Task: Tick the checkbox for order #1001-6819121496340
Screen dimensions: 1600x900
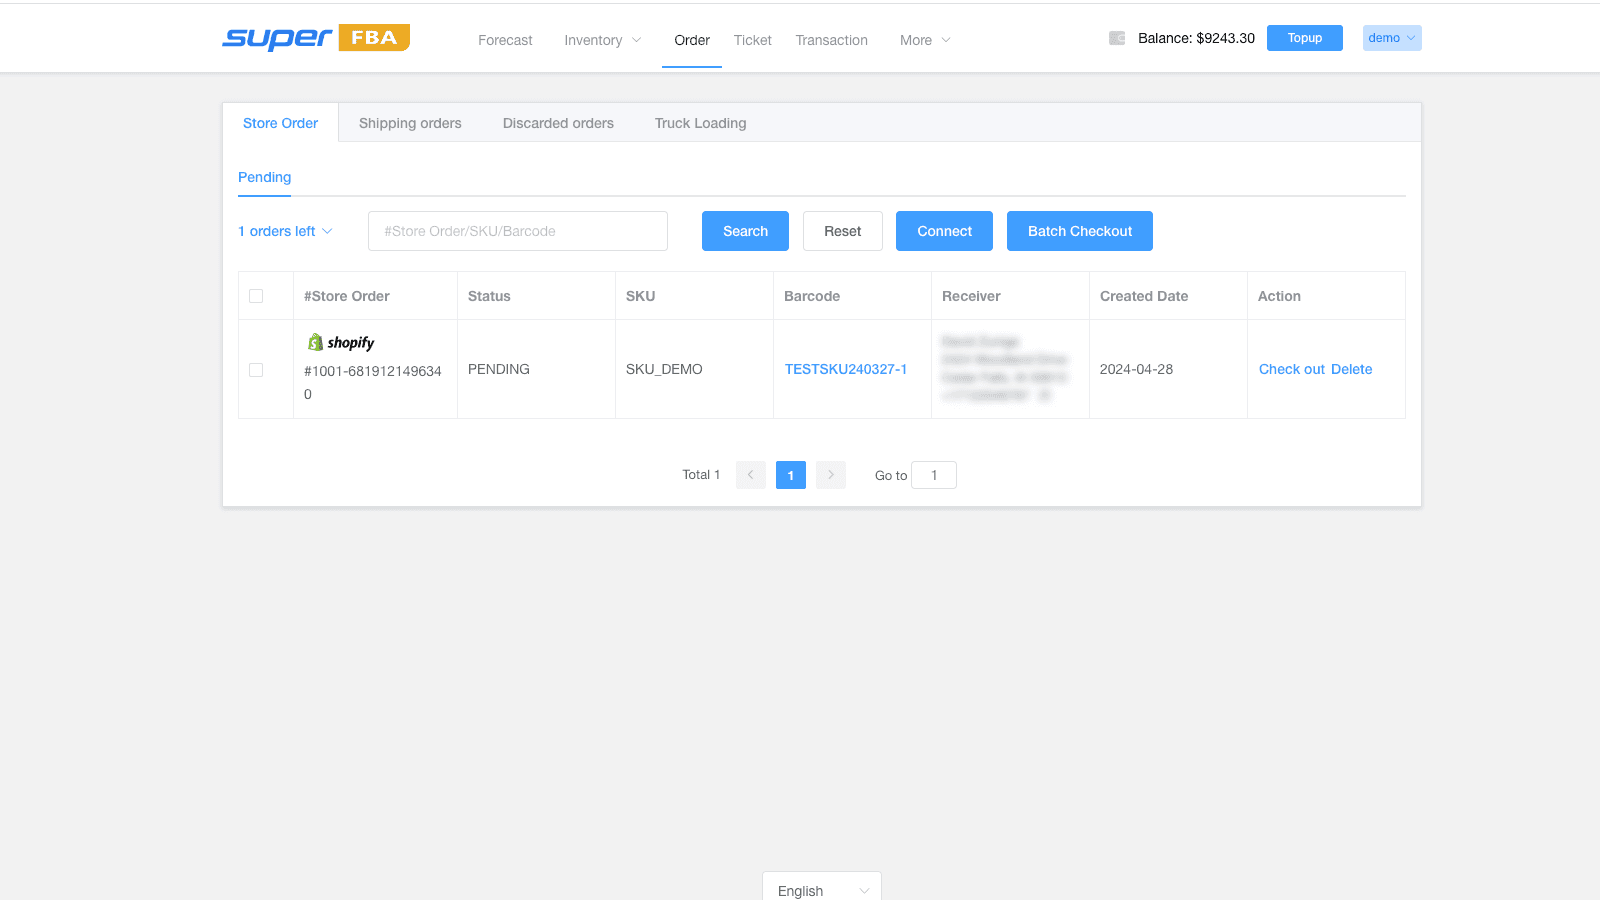Action: (x=256, y=370)
